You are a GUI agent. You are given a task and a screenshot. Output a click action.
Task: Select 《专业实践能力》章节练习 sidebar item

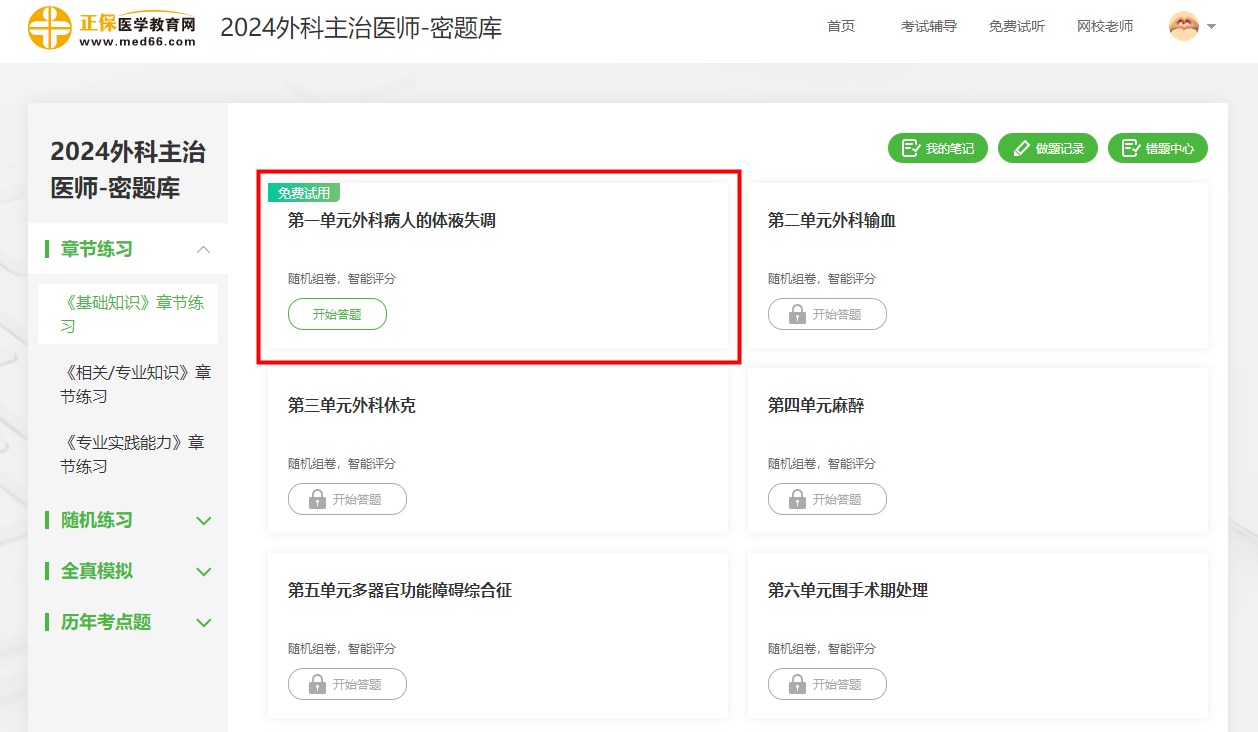point(132,454)
